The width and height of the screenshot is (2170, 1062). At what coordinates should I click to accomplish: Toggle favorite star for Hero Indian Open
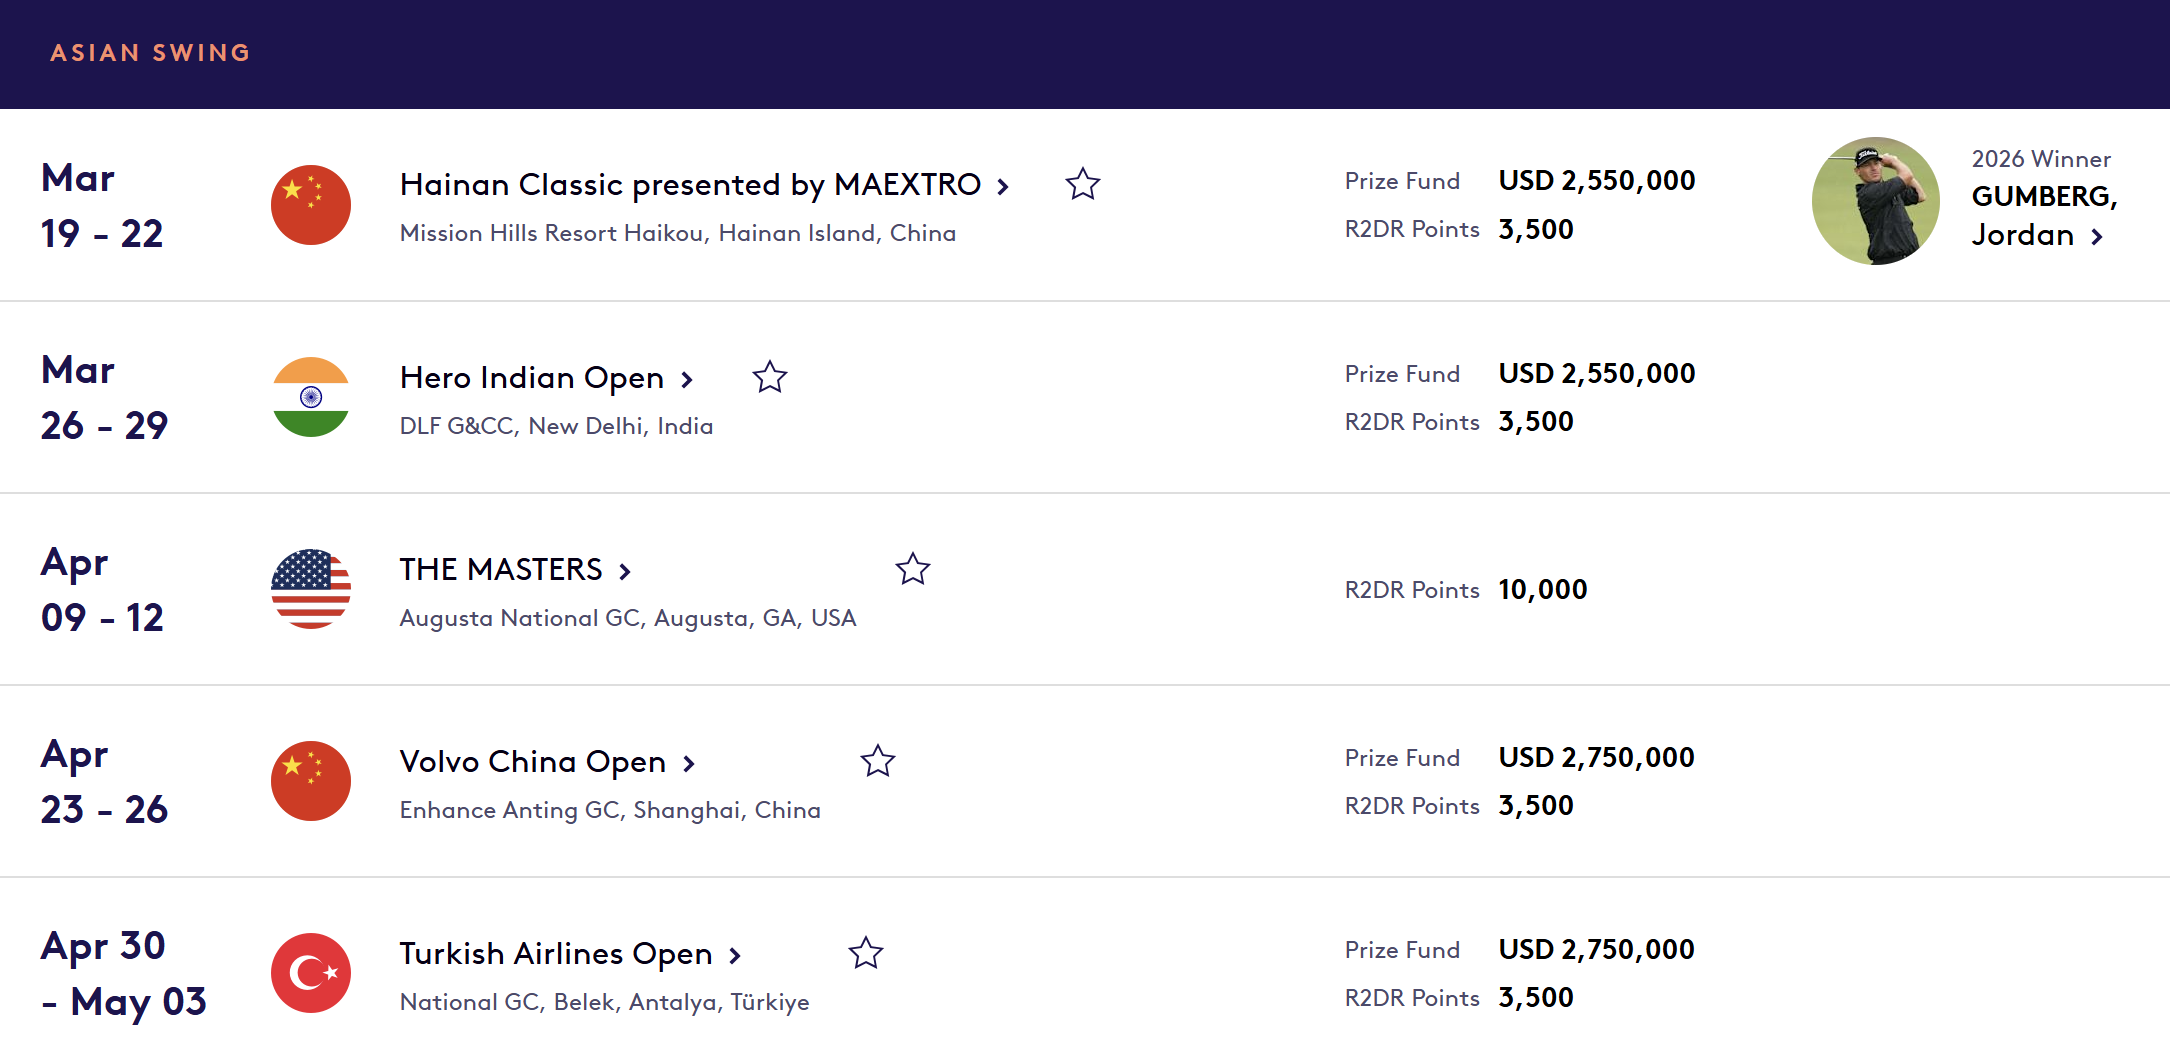(770, 377)
